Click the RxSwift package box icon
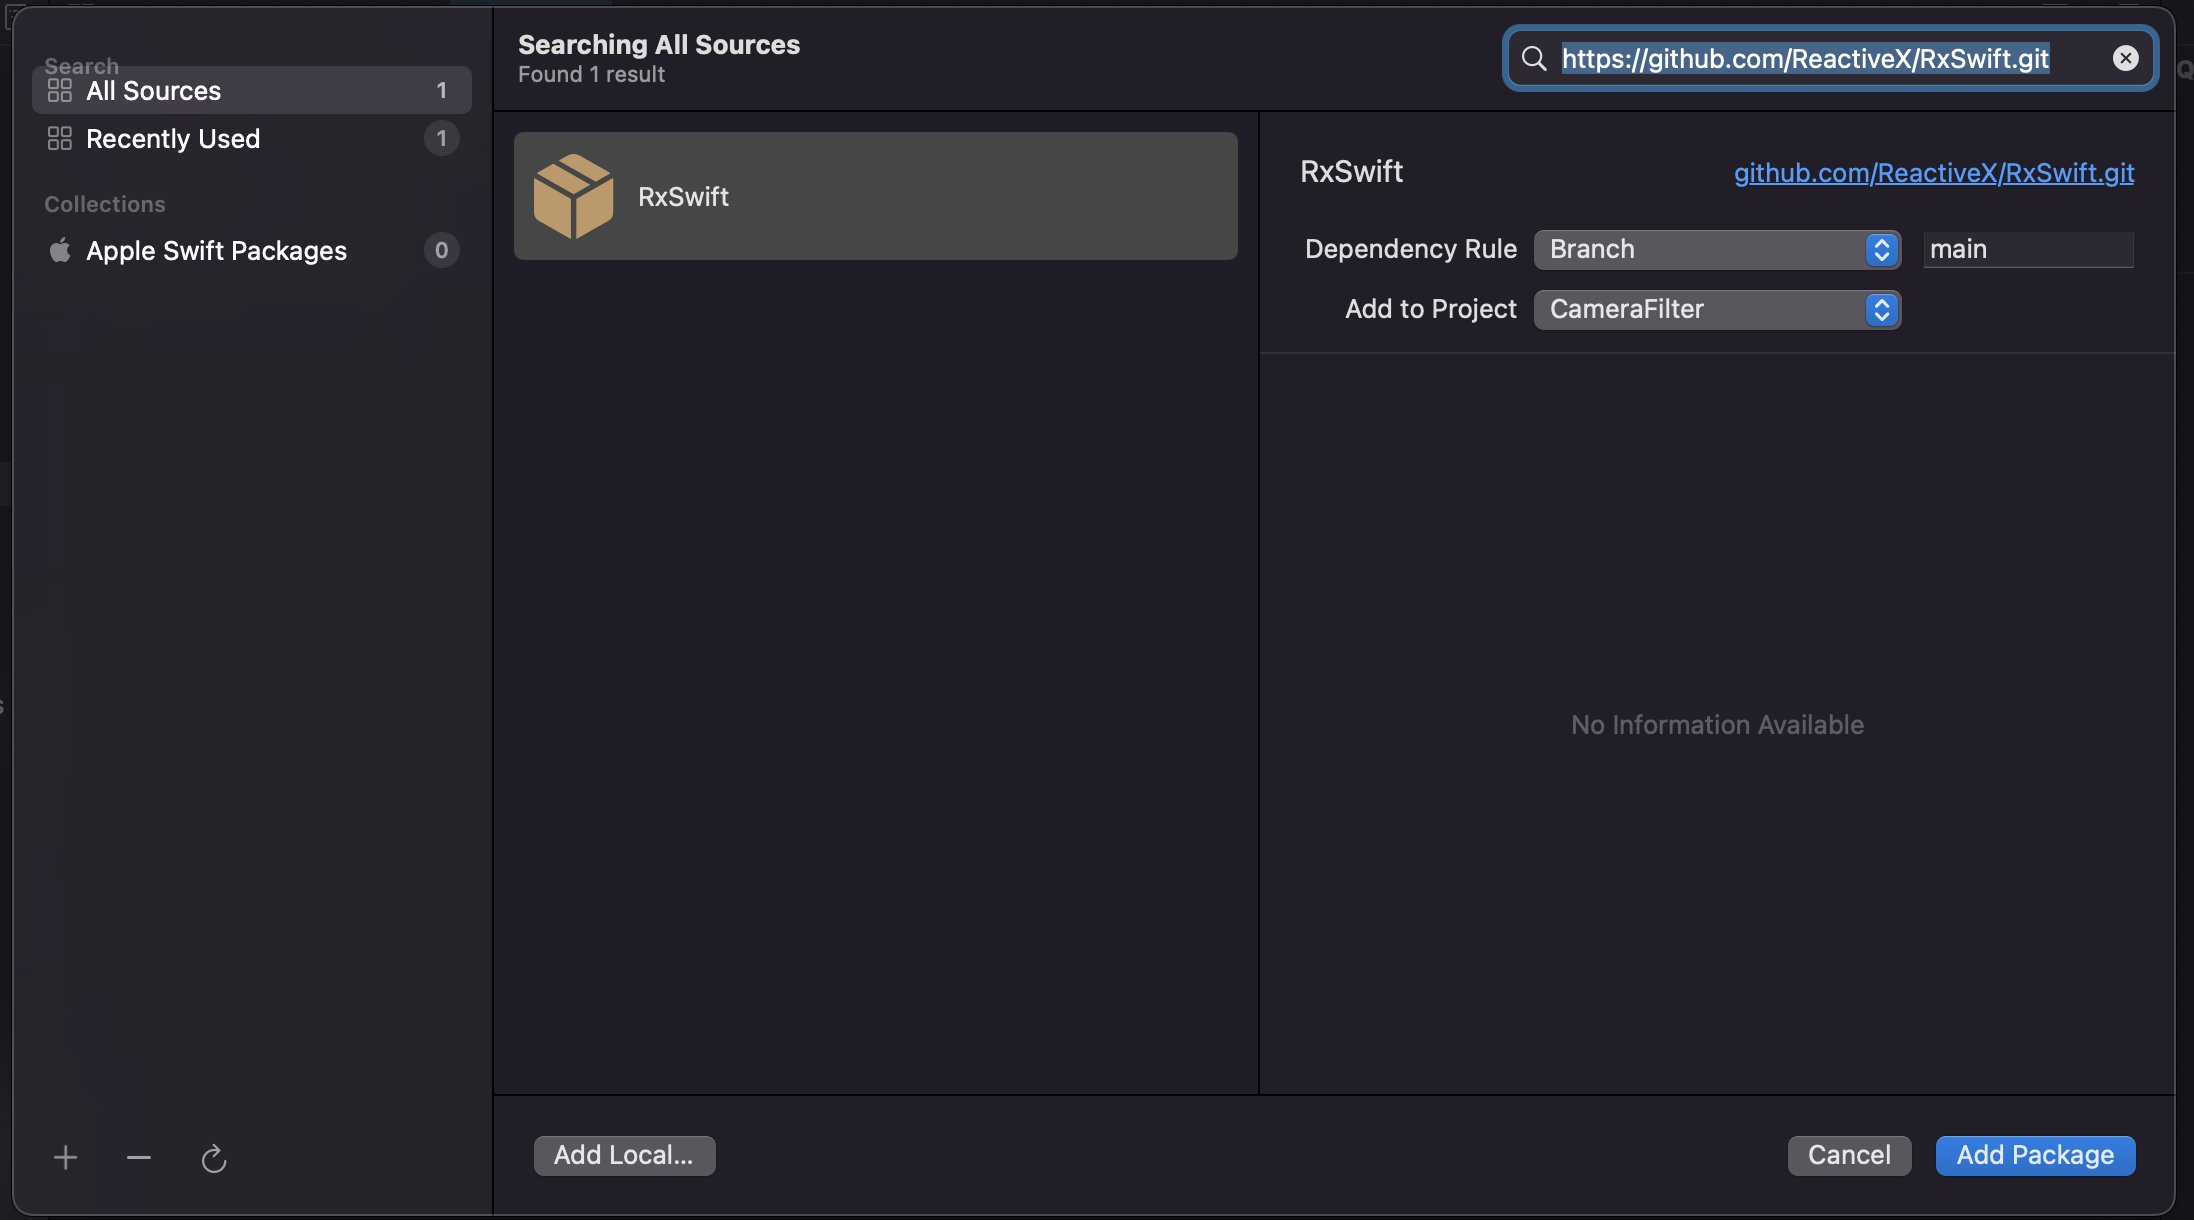The width and height of the screenshot is (2194, 1220). tap(573, 196)
